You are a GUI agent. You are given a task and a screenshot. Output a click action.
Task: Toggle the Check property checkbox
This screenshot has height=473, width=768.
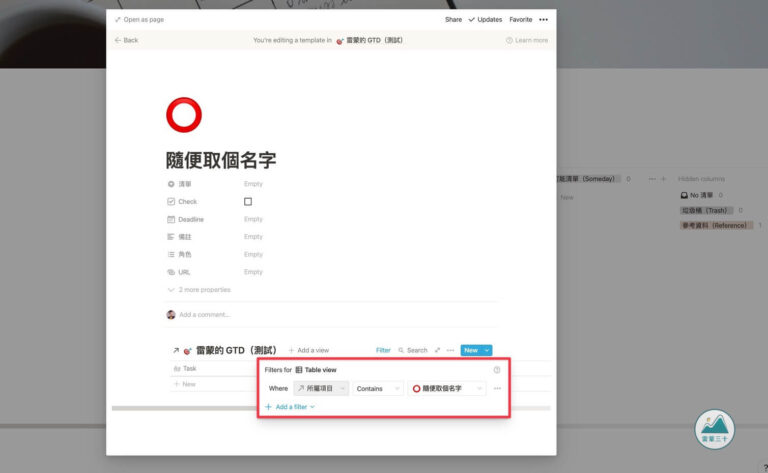point(248,202)
